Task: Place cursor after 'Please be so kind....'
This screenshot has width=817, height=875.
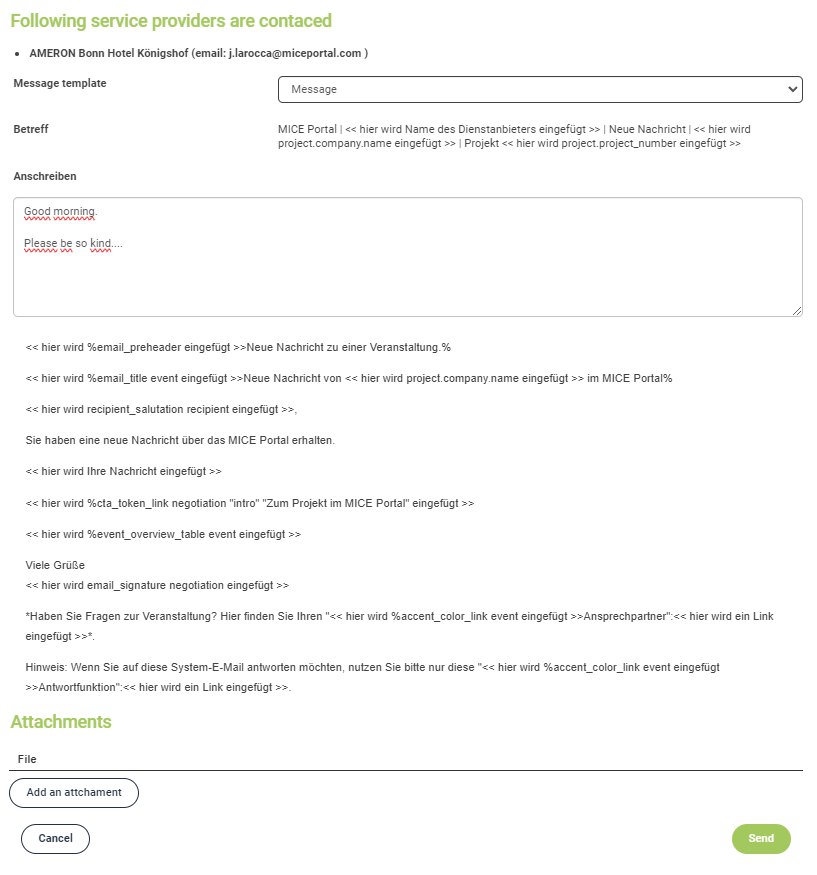Action: click(x=123, y=243)
